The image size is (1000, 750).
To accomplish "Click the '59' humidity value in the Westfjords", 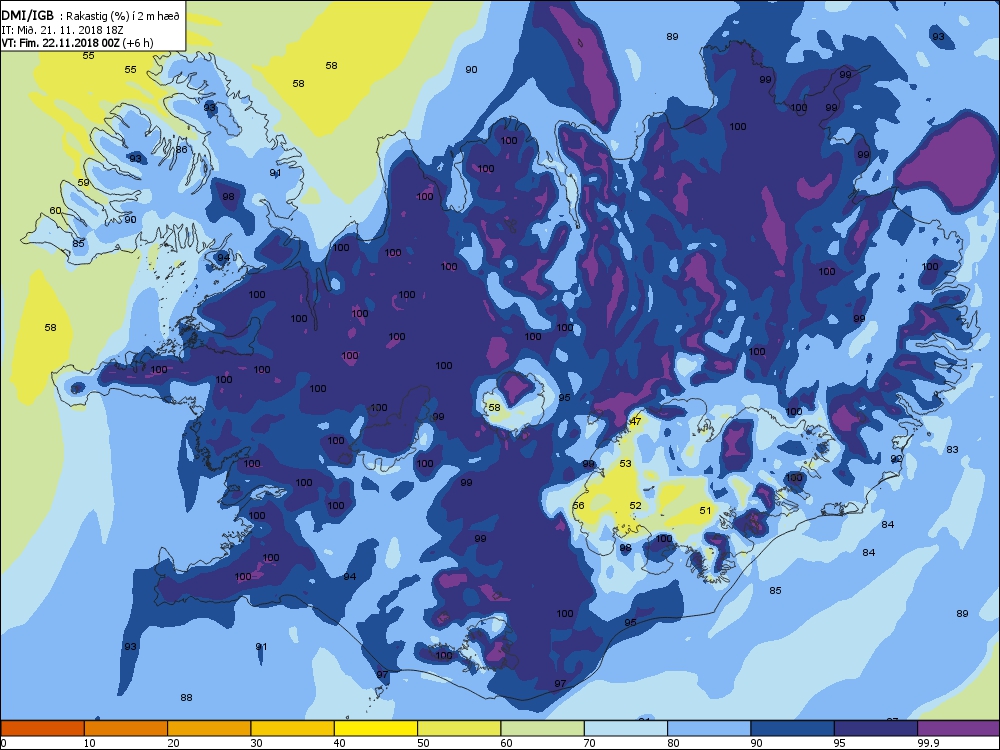I will 84,182.
